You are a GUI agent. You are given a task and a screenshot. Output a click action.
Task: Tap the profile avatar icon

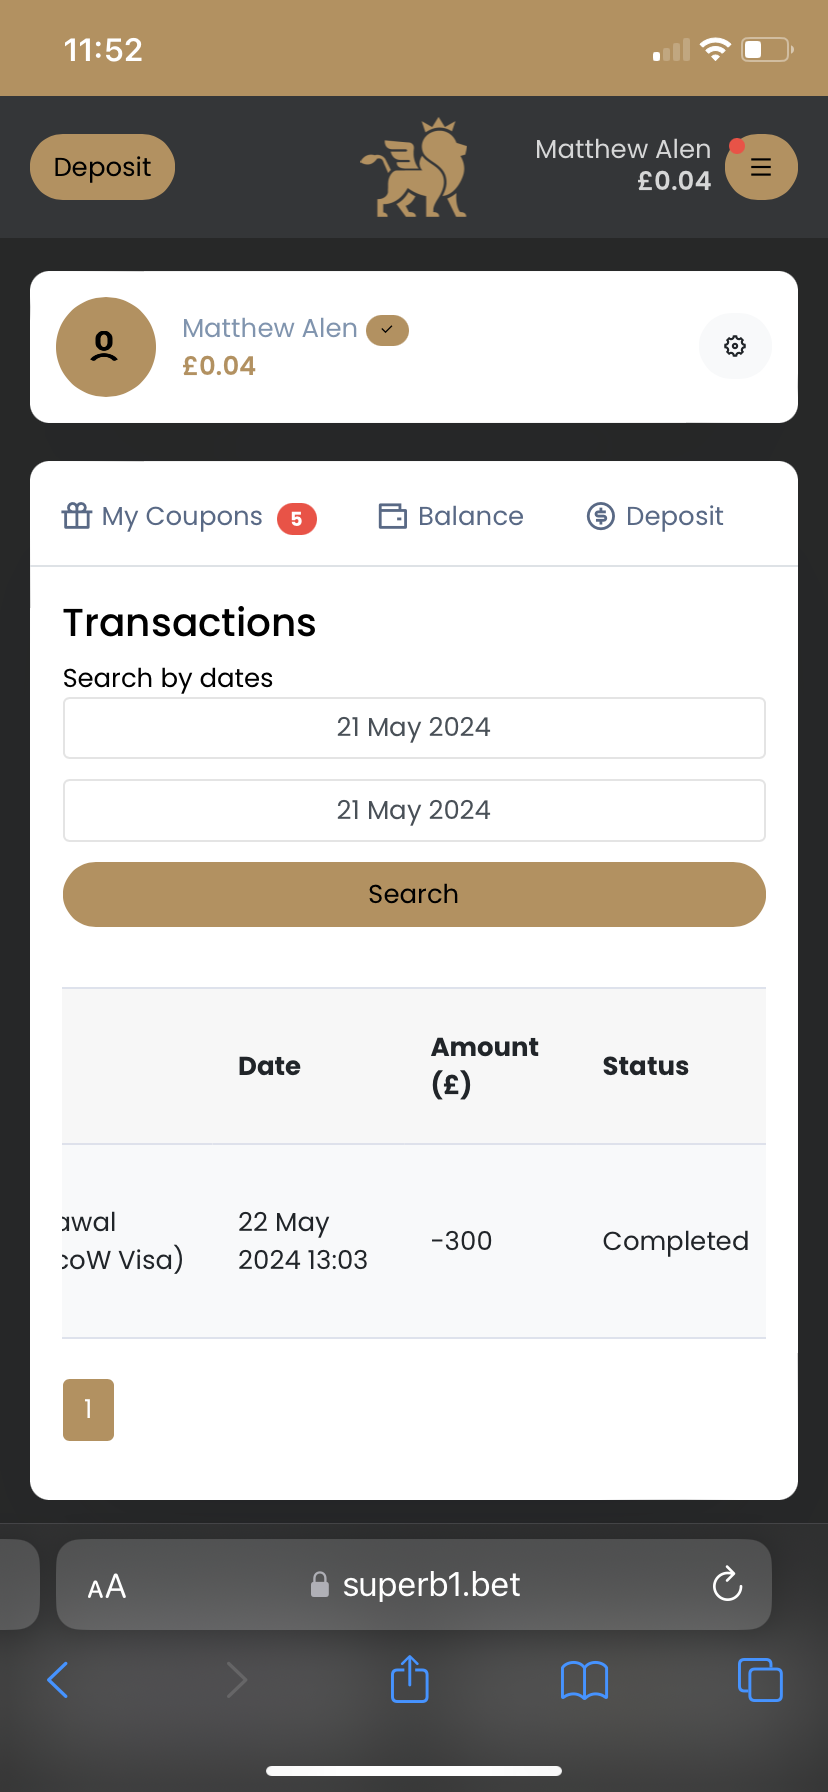(106, 347)
